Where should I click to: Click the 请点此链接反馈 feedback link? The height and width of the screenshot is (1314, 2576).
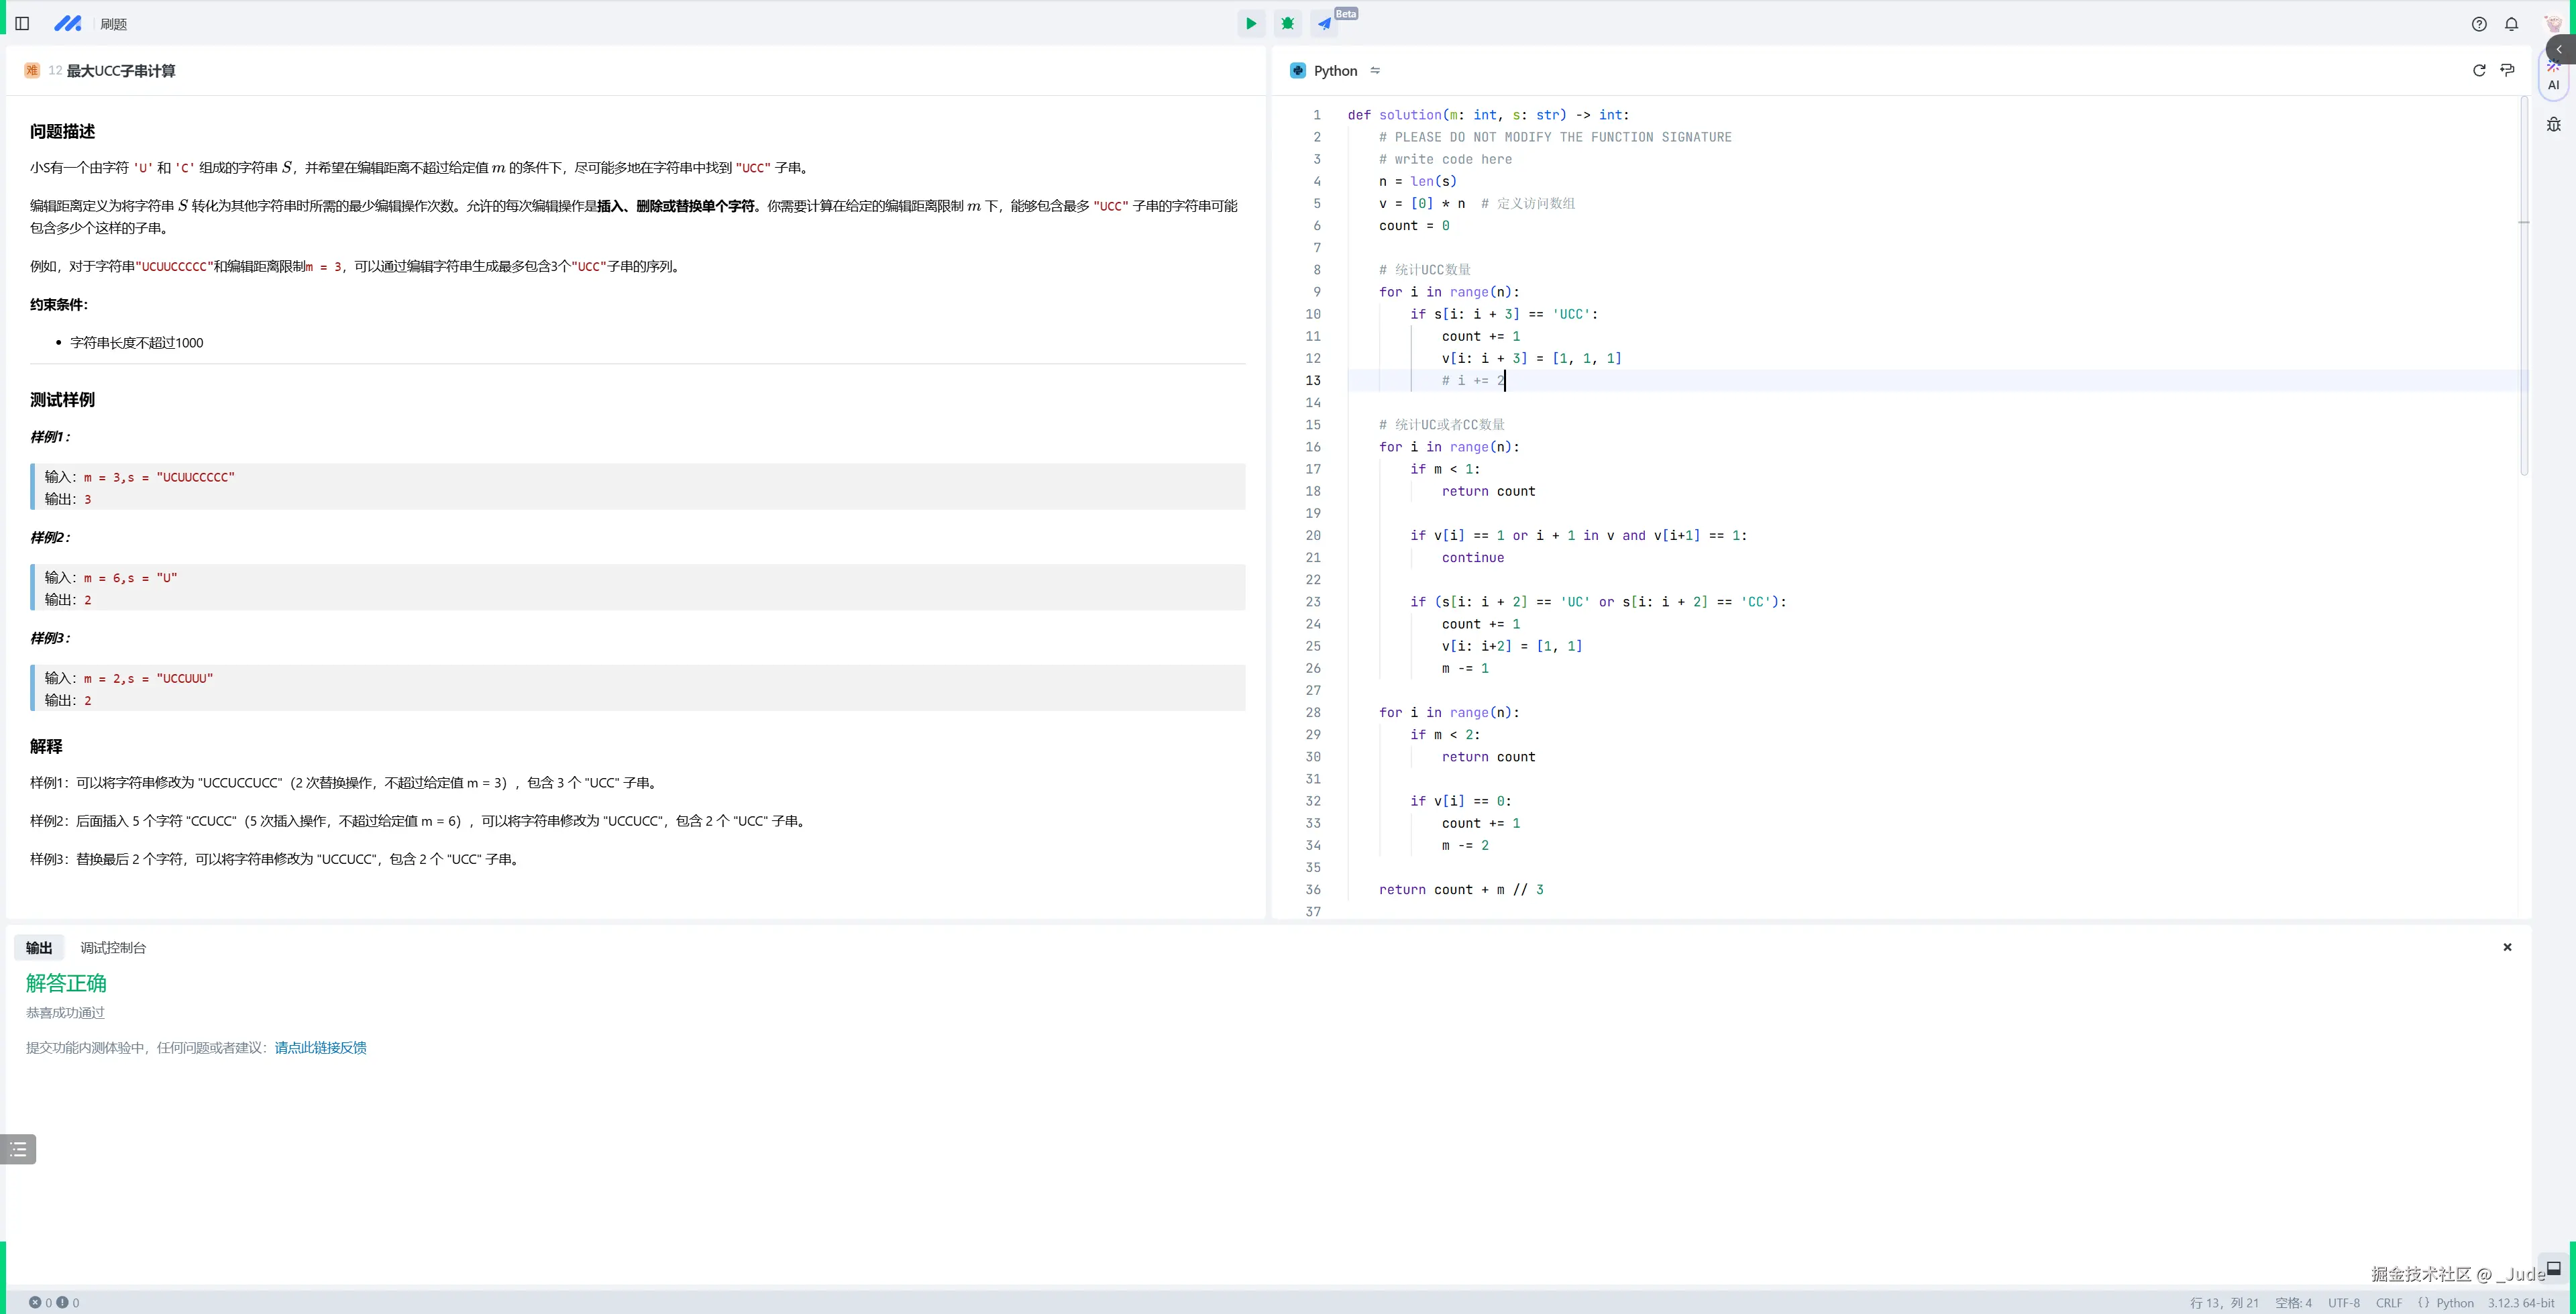[x=320, y=1048]
